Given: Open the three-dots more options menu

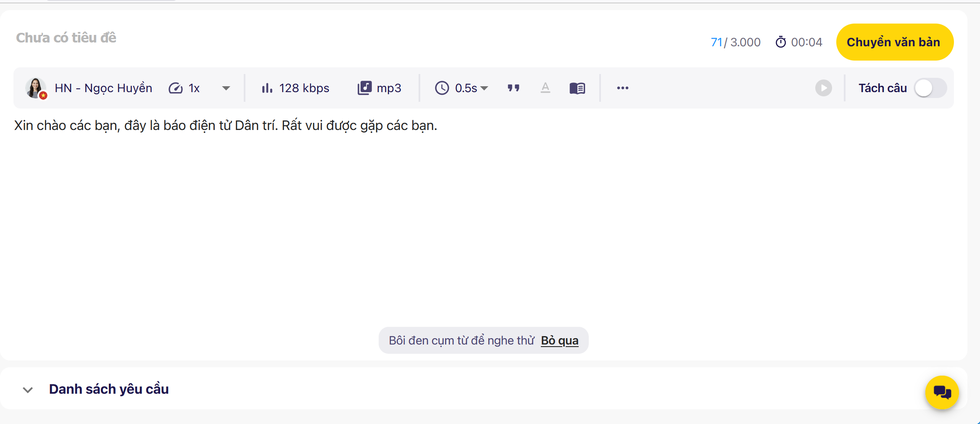Looking at the screenshot, I should pyautogui.click(x=623, y=88).
